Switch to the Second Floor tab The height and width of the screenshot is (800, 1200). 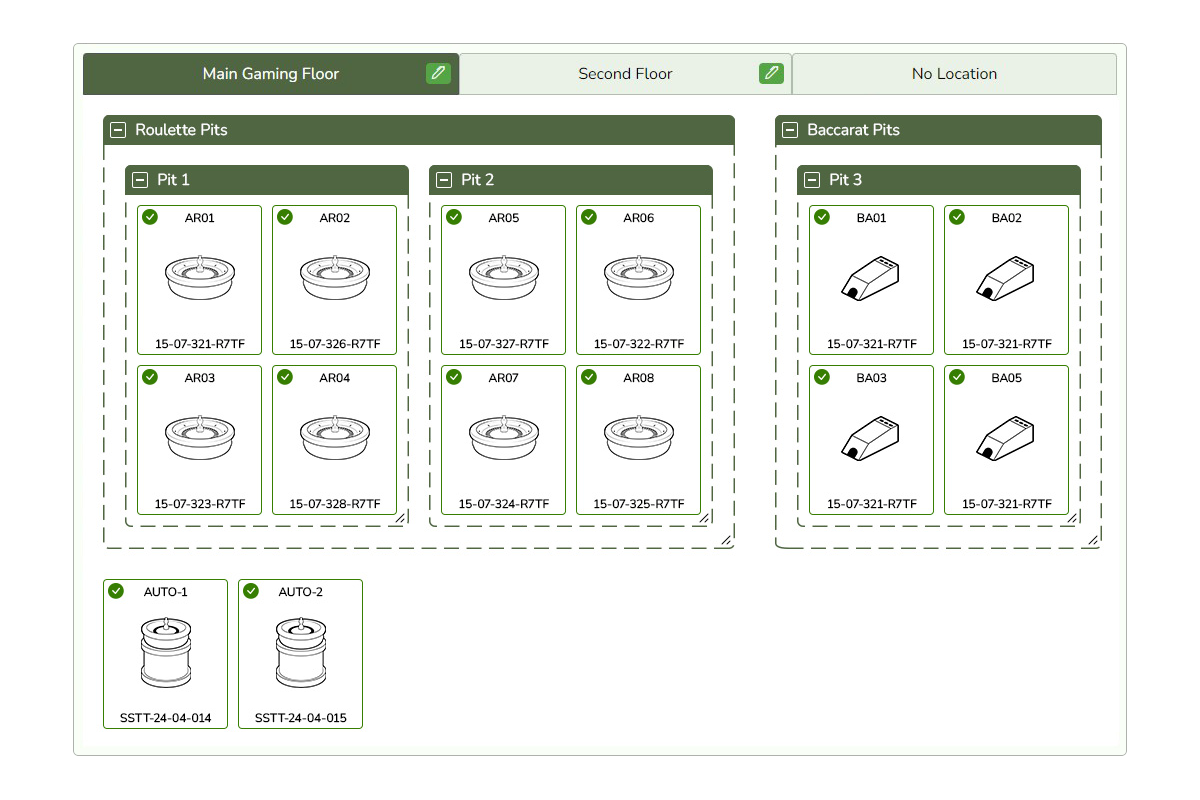(625, 74)
